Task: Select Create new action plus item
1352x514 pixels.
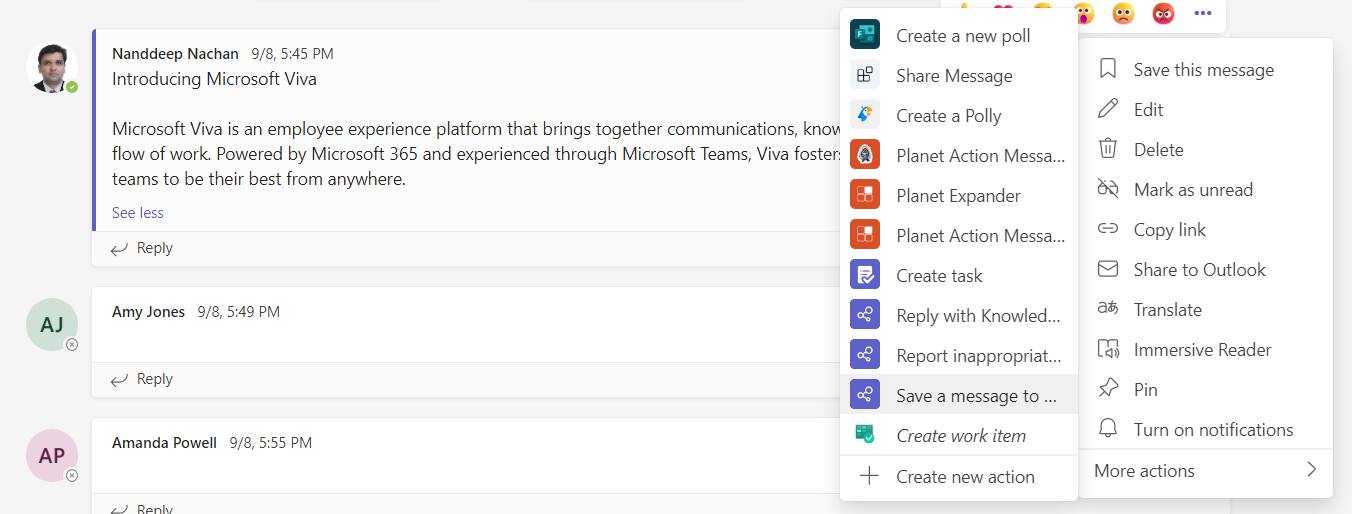Action: coord(964,477)
